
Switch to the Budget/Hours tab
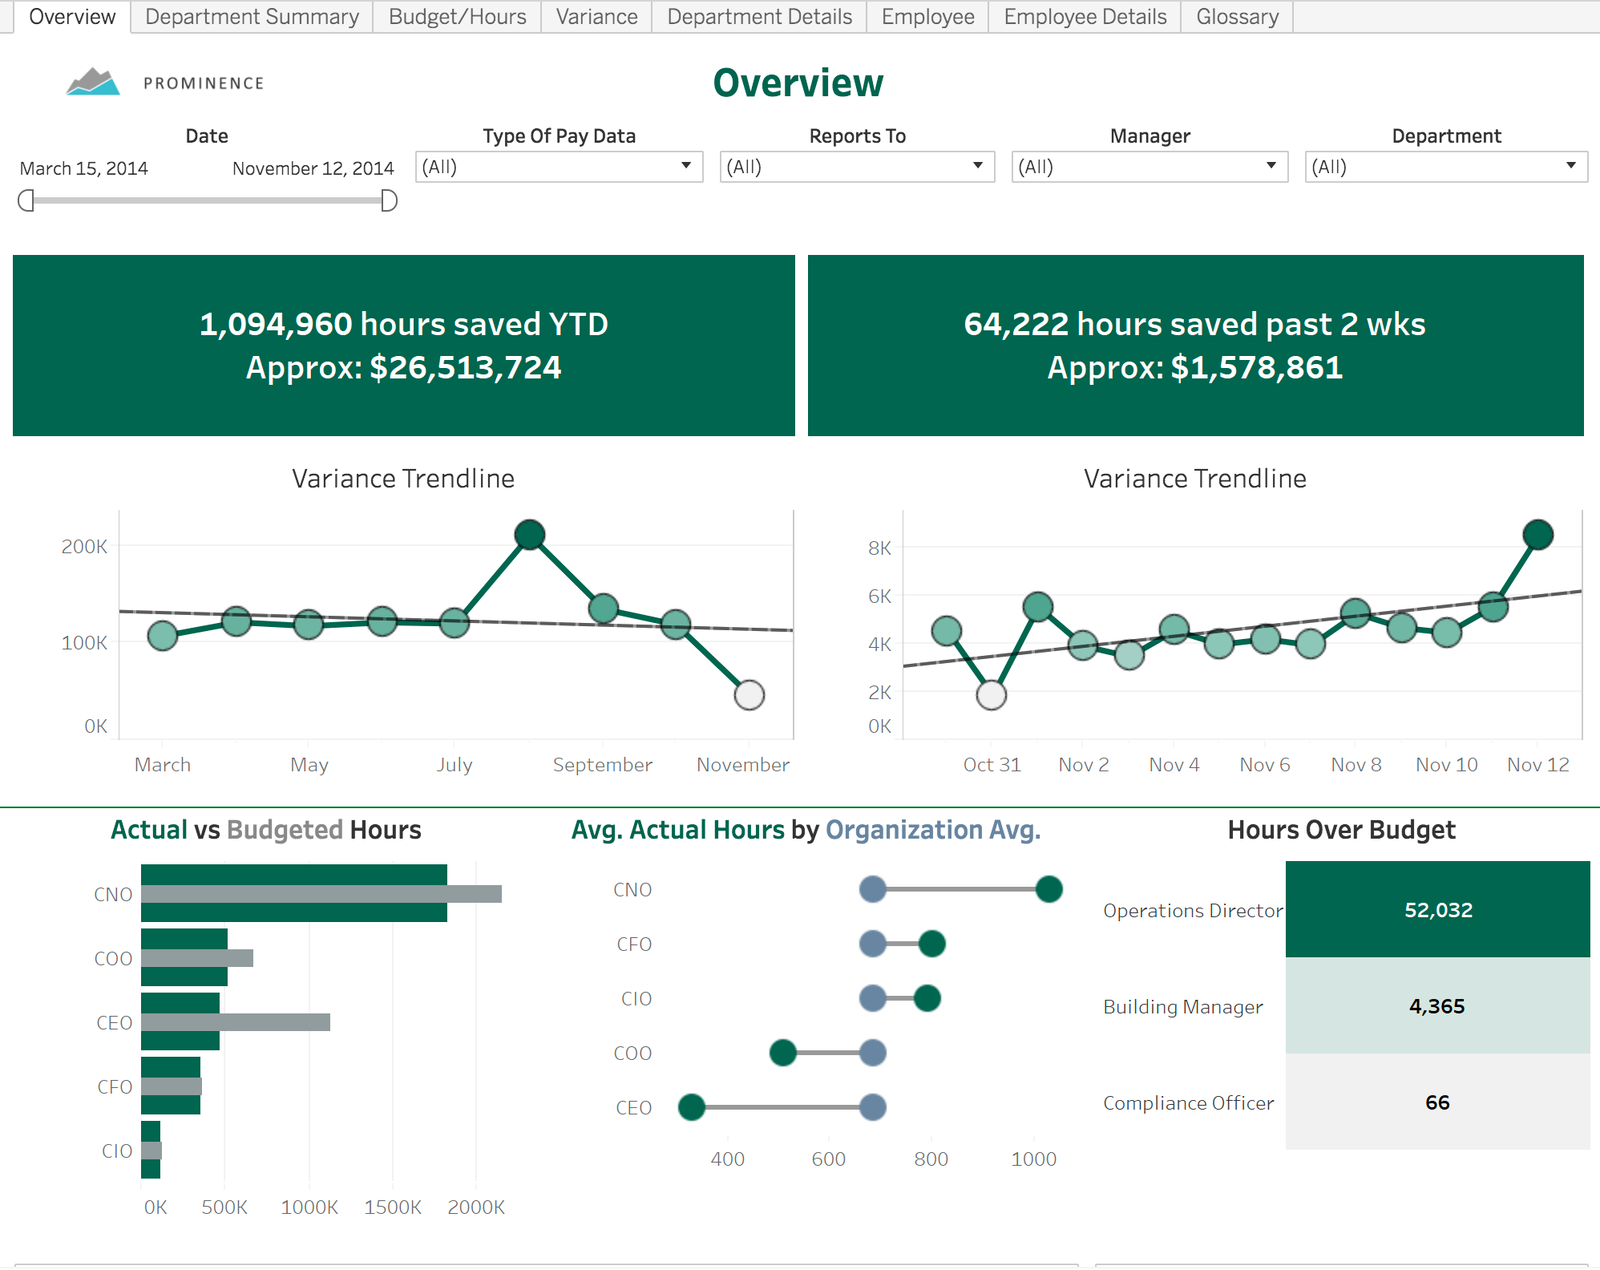[457, 17]
